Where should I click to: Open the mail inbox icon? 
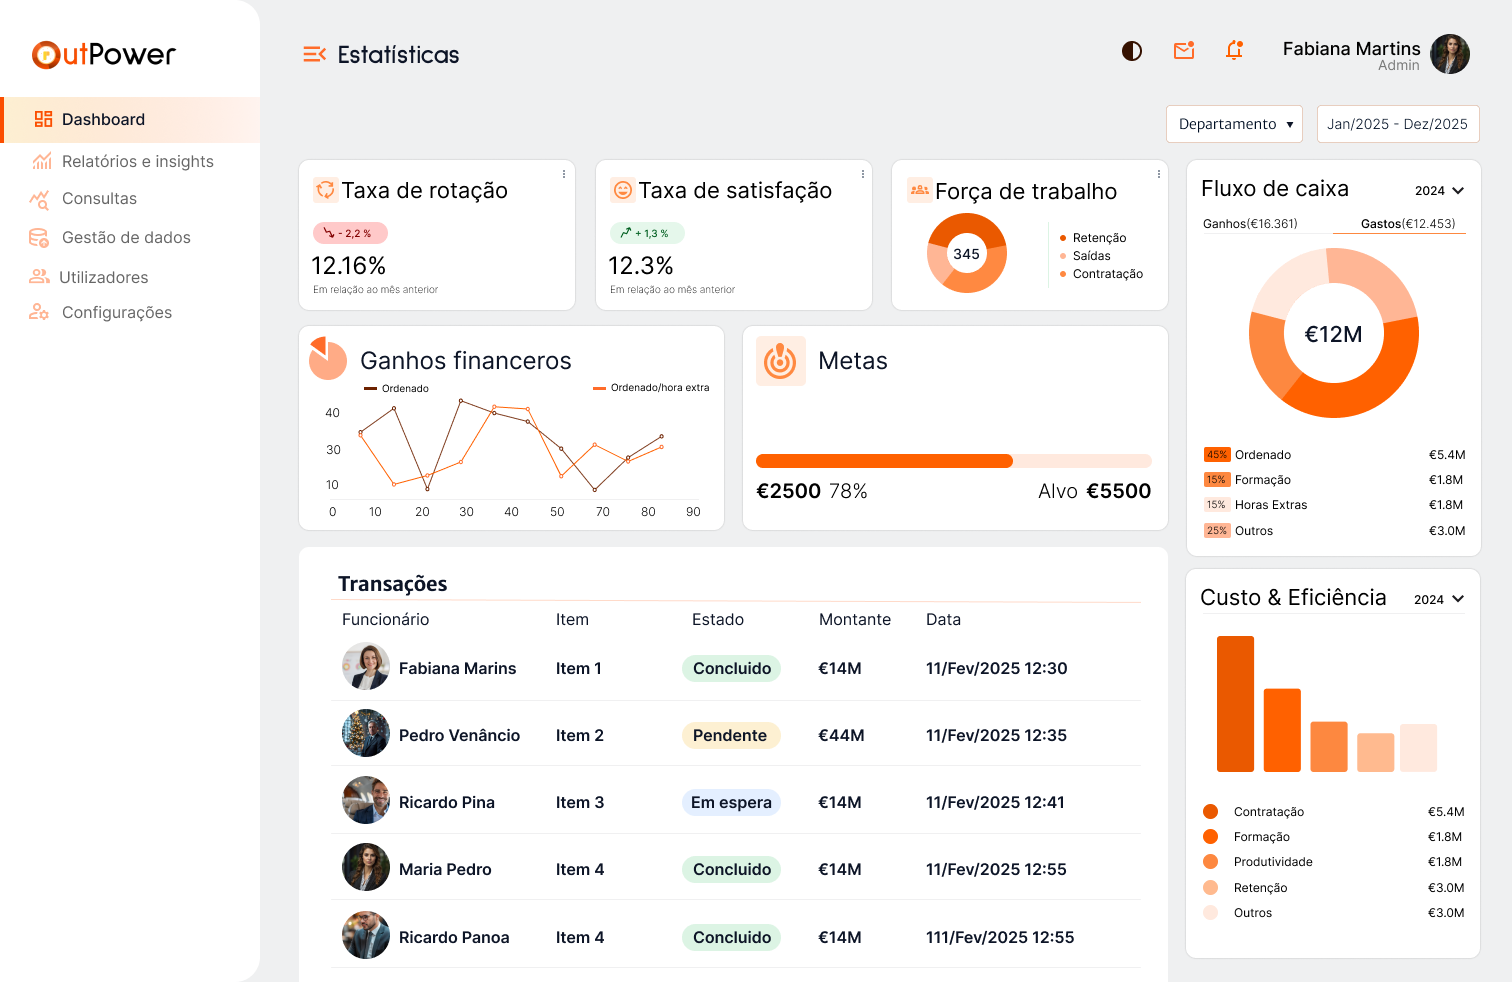click(x=1184, y=51)
